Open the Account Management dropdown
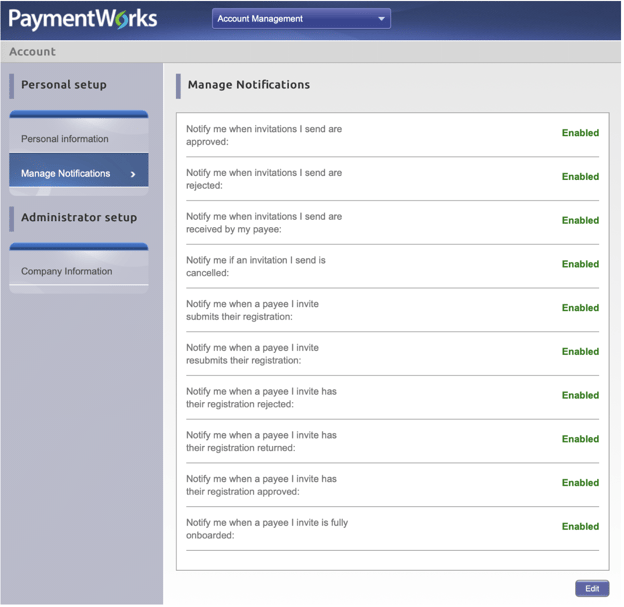Image resolution: width=624 pixels, height=607 pixels. [x=302, y=19]
